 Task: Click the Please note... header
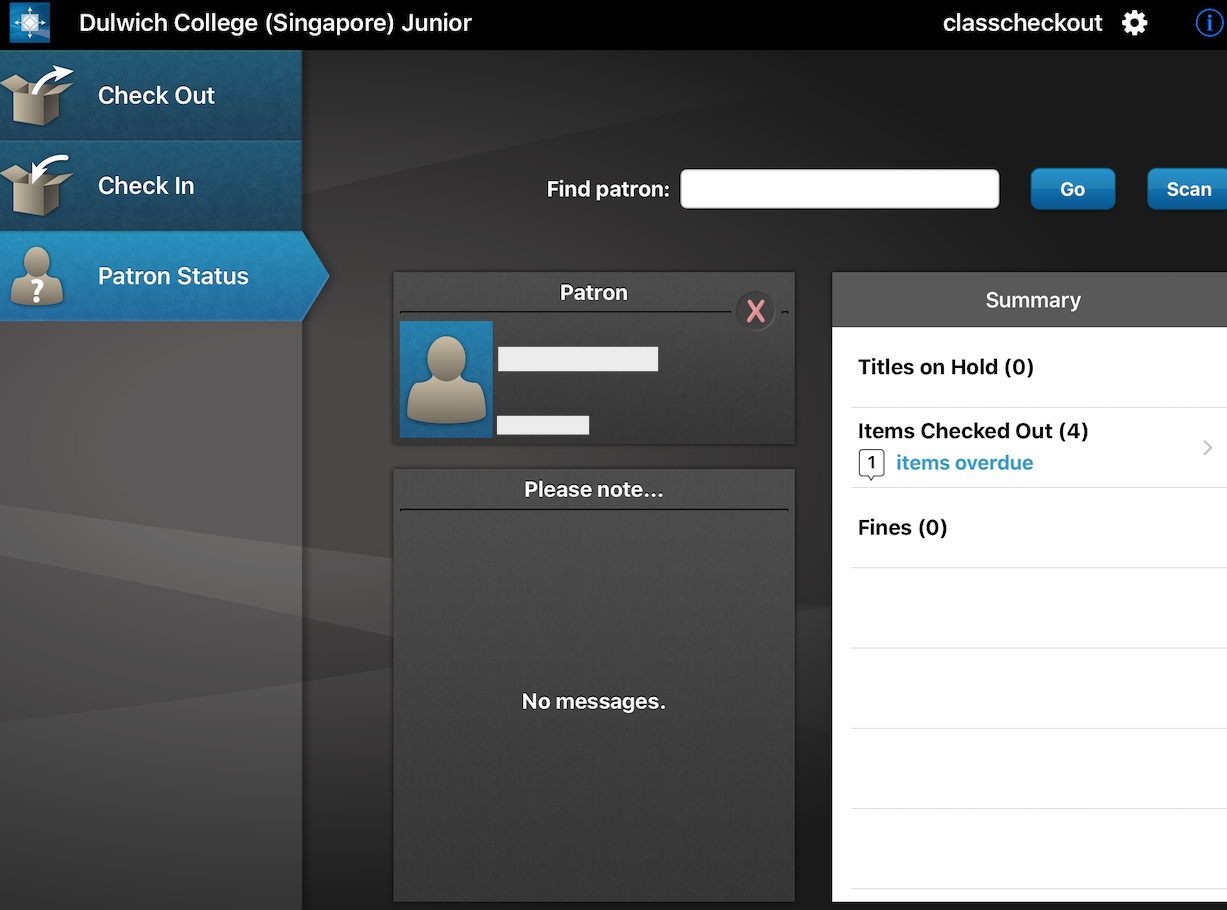(594, 490)
